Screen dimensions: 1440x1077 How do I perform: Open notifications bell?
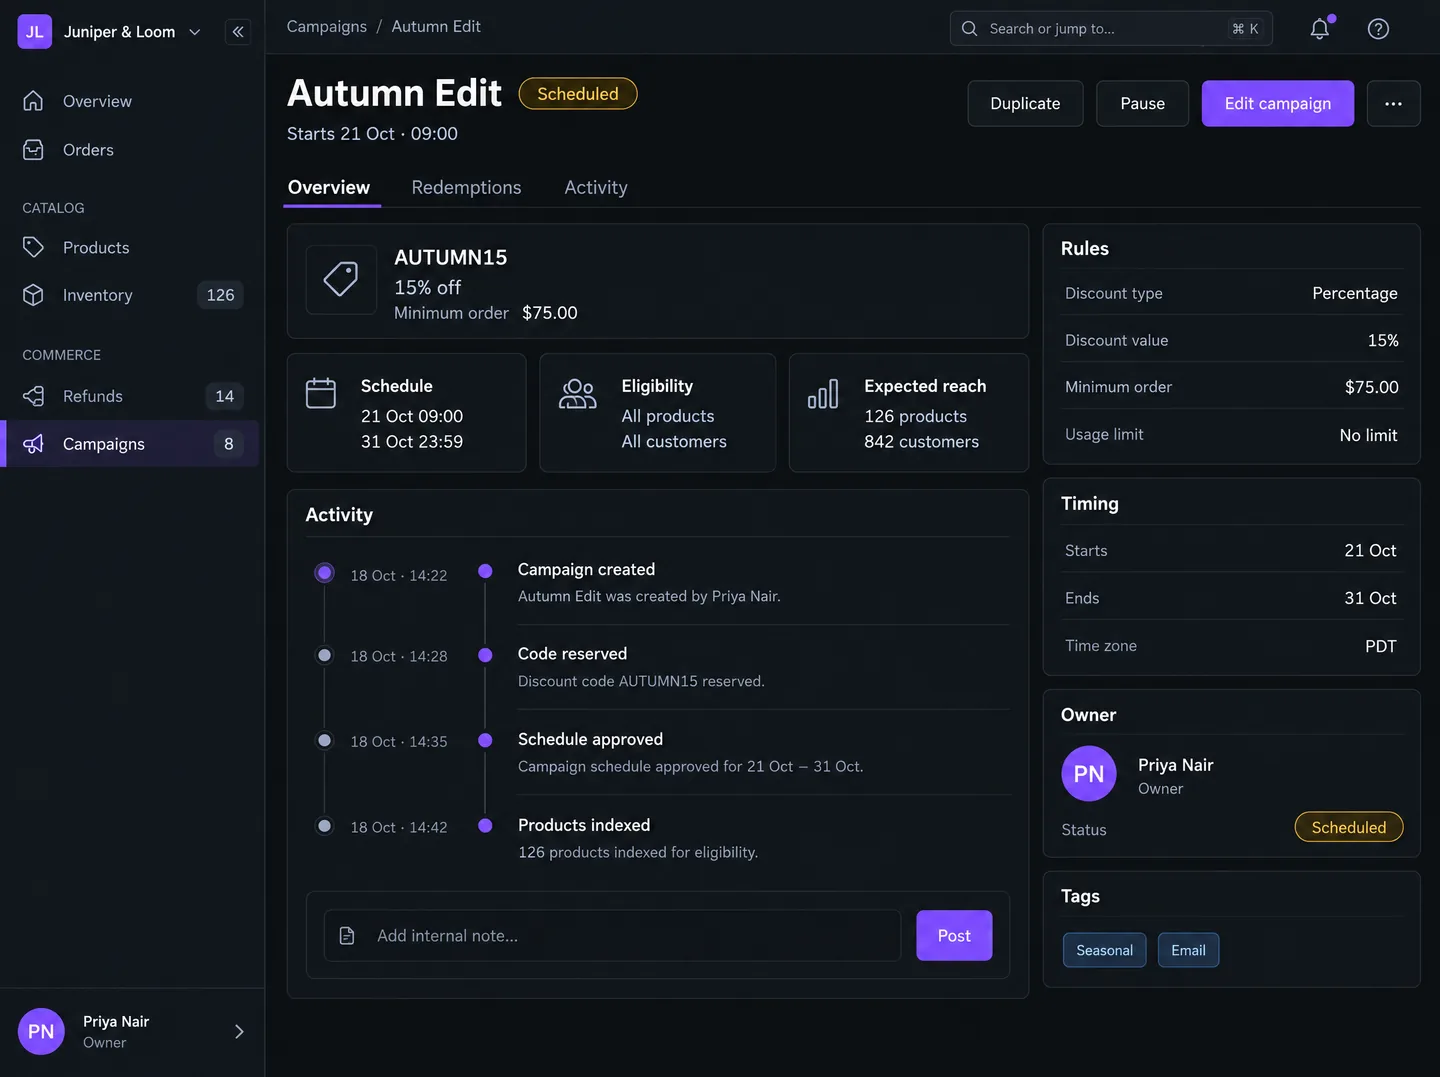pos(1320,29)
